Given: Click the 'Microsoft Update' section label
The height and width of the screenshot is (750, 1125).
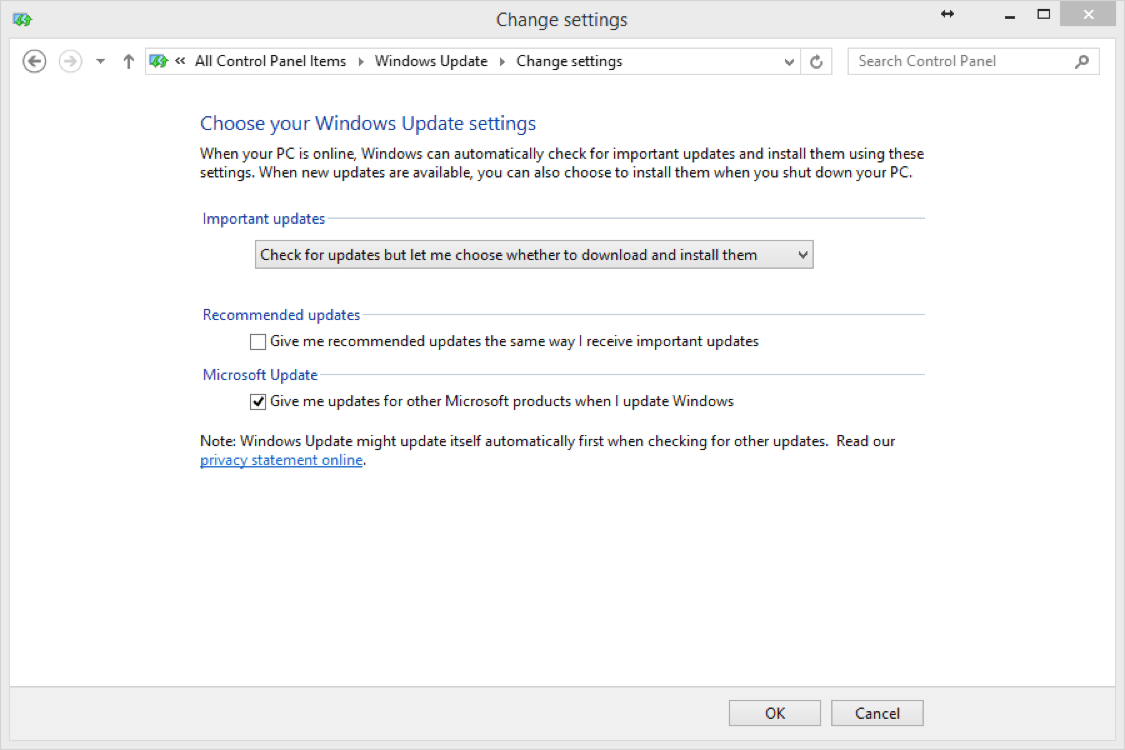Looking at the screenshot, I should pos(260,375).
